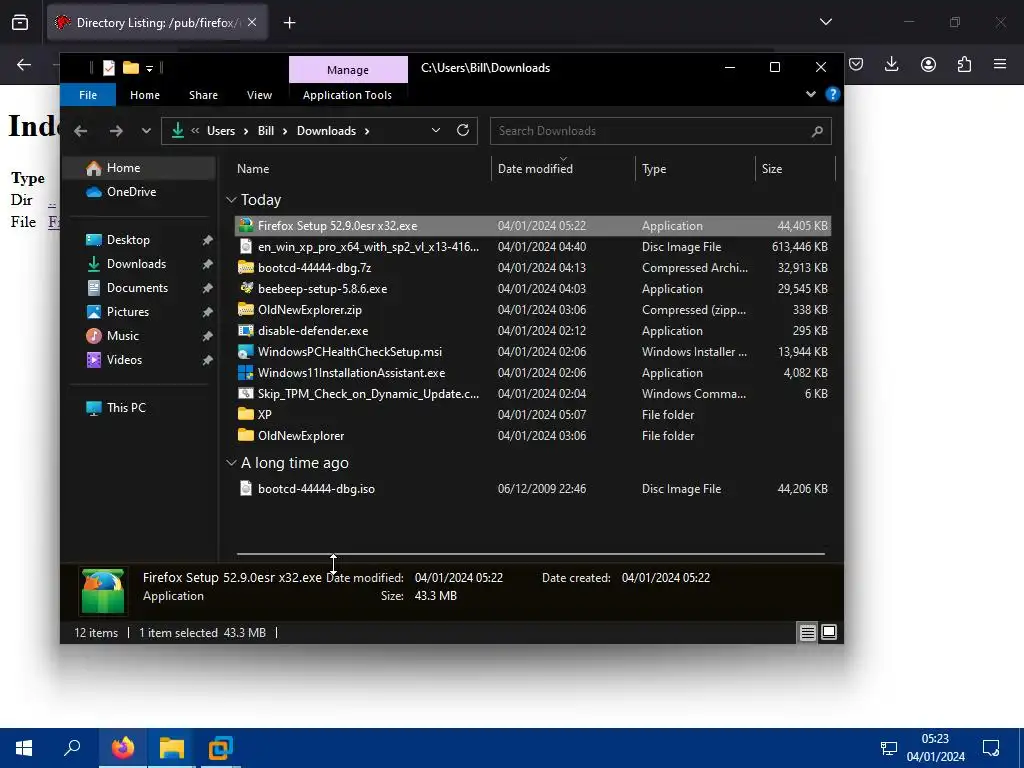This screenshot has width=1024, height=768.
Task: Open the File menu tab
Action: [88, 95]
